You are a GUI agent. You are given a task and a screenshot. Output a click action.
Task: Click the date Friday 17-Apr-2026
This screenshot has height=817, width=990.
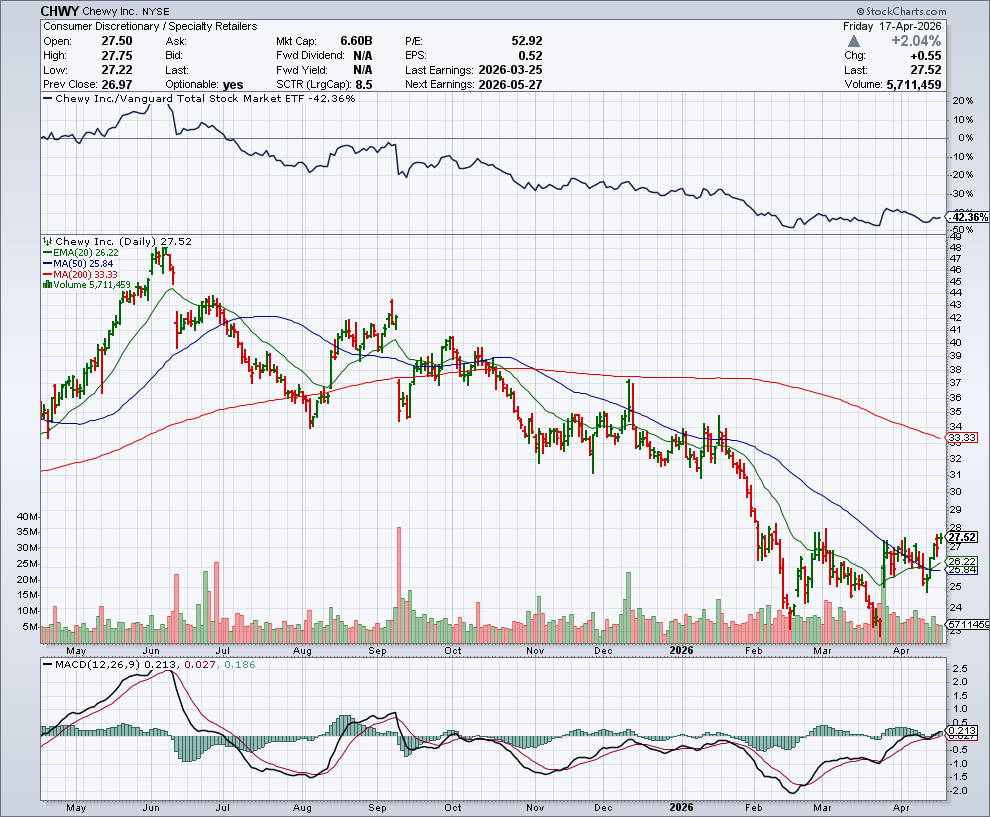click(x=892, y=27)
